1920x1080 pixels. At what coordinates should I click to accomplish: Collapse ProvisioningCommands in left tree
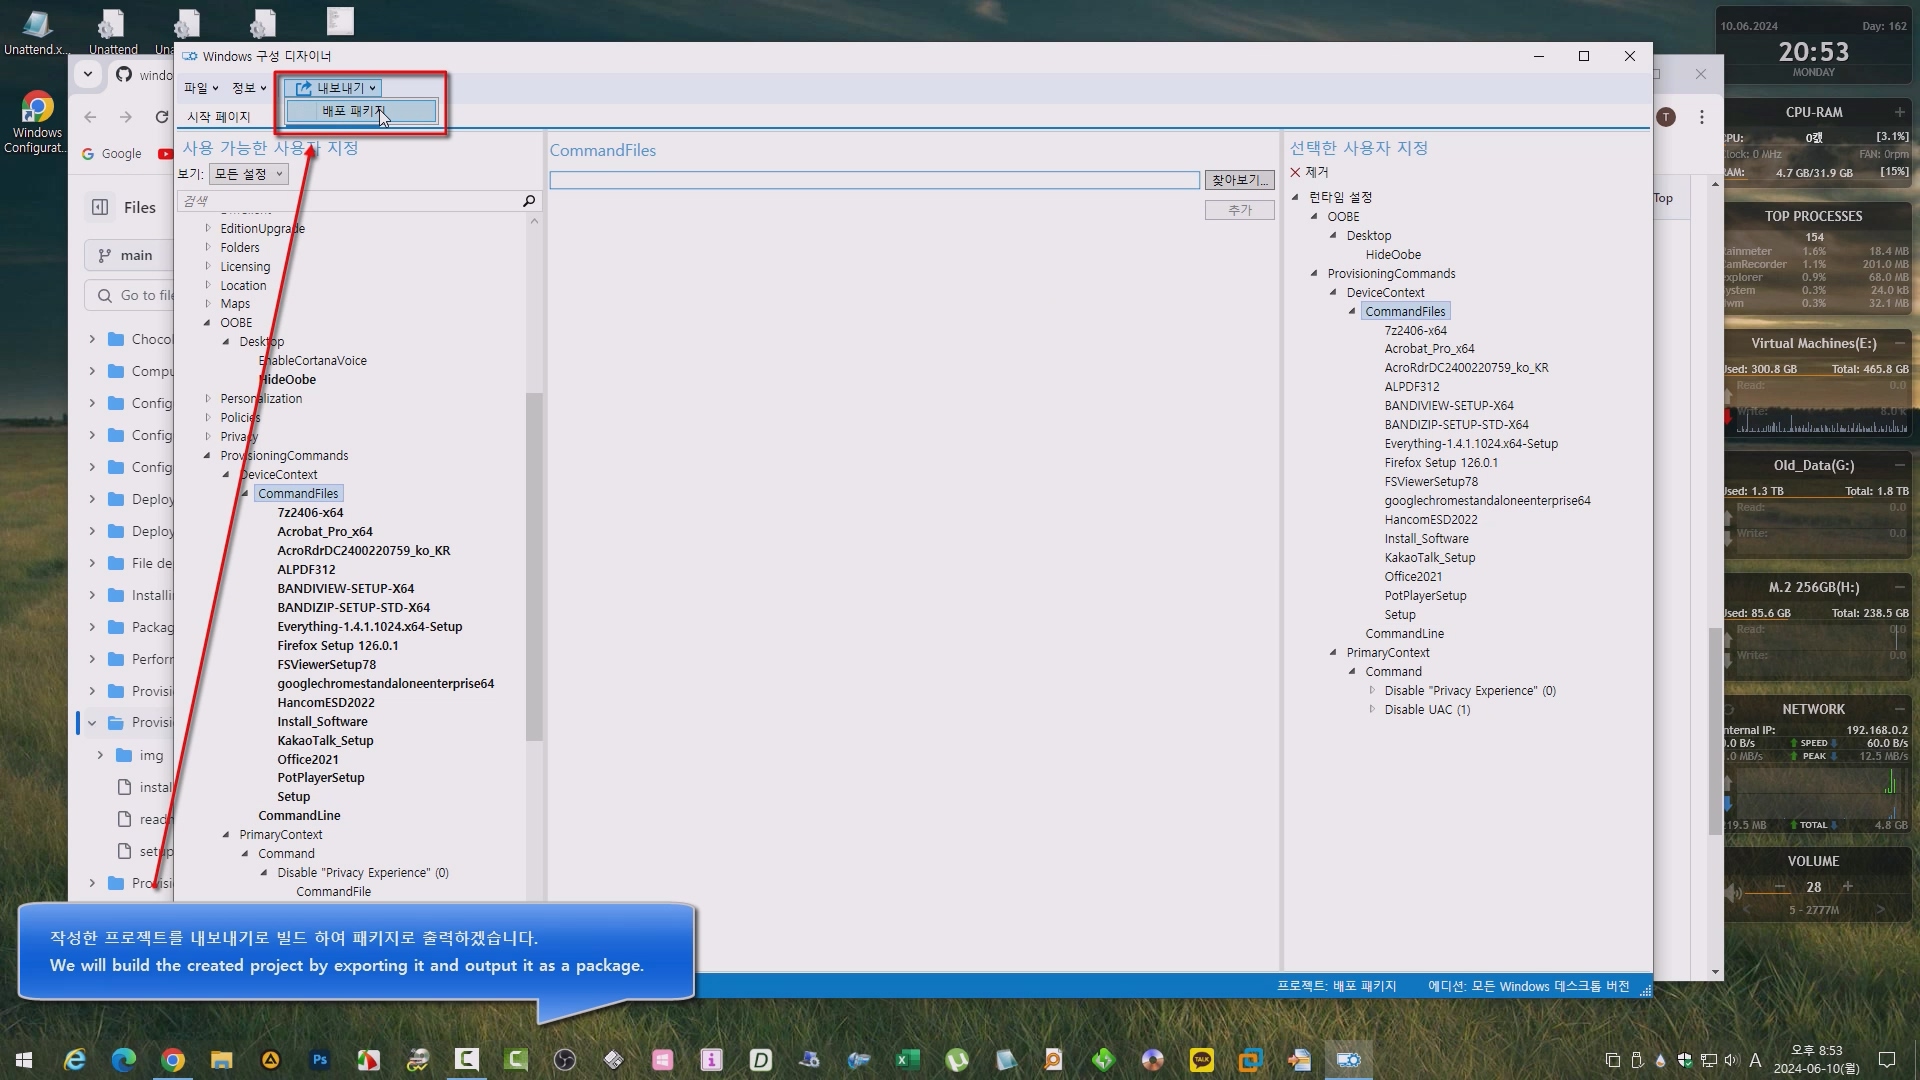point(208,455)
